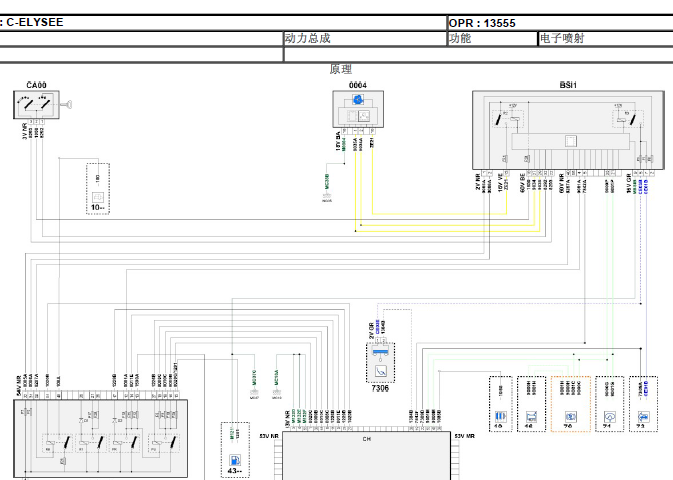Screen dimensions: 673x480
Task: Click the CA00 component label
Action: click(36, 85)
